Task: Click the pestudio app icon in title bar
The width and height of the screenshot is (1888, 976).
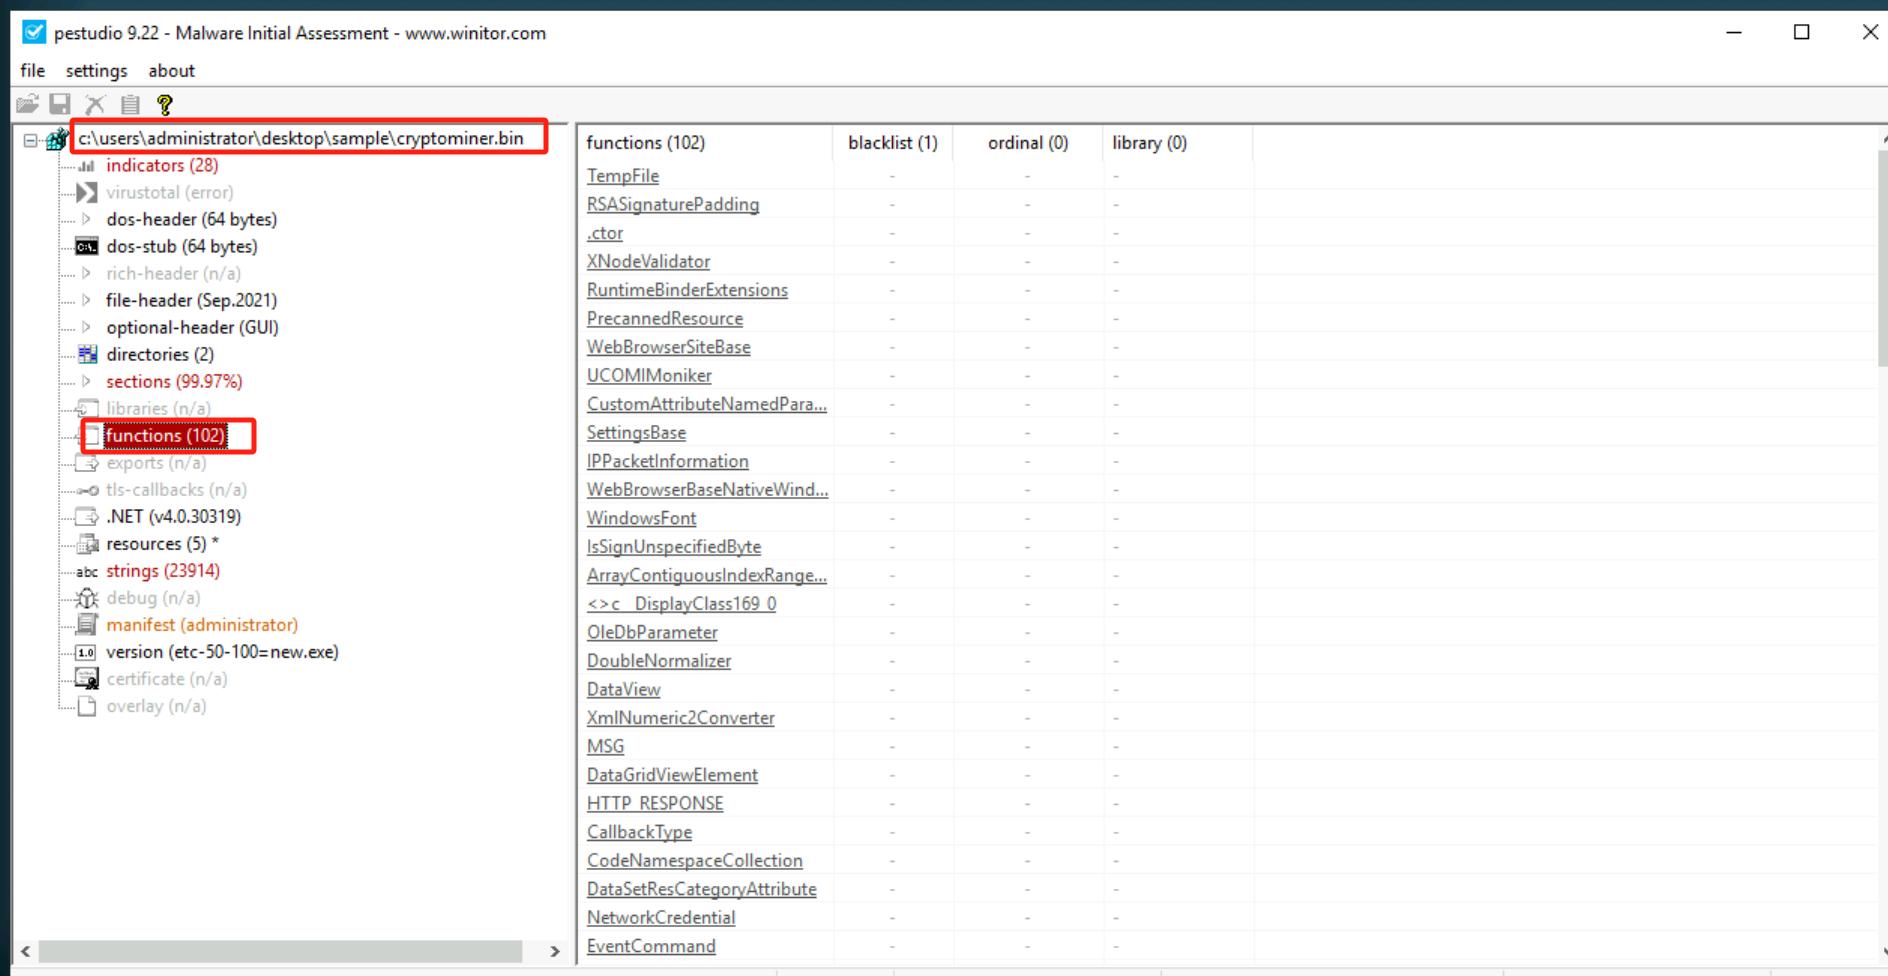Action: (x=34, y=32)
